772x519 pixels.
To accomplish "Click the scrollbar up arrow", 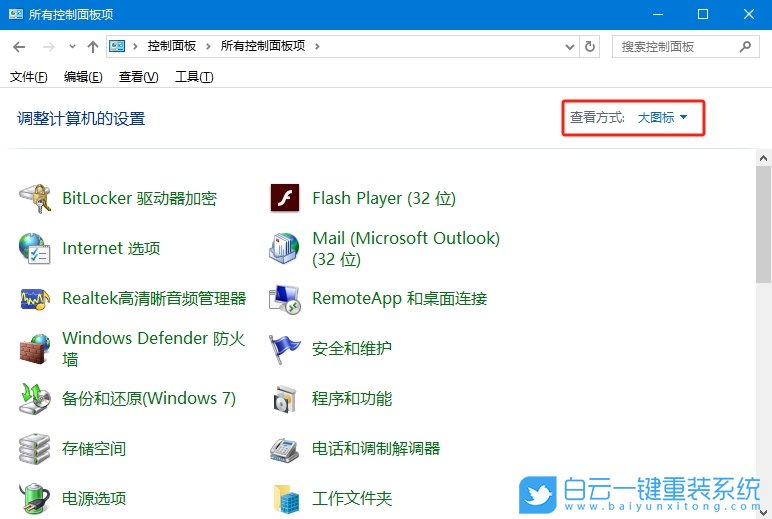I will pyautogui.click(x=764, y=159).
